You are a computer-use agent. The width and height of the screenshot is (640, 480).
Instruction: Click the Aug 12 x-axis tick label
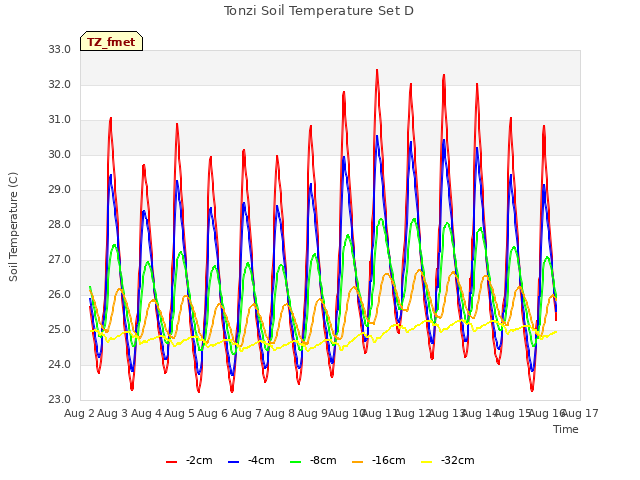click(x=413, y=413)
